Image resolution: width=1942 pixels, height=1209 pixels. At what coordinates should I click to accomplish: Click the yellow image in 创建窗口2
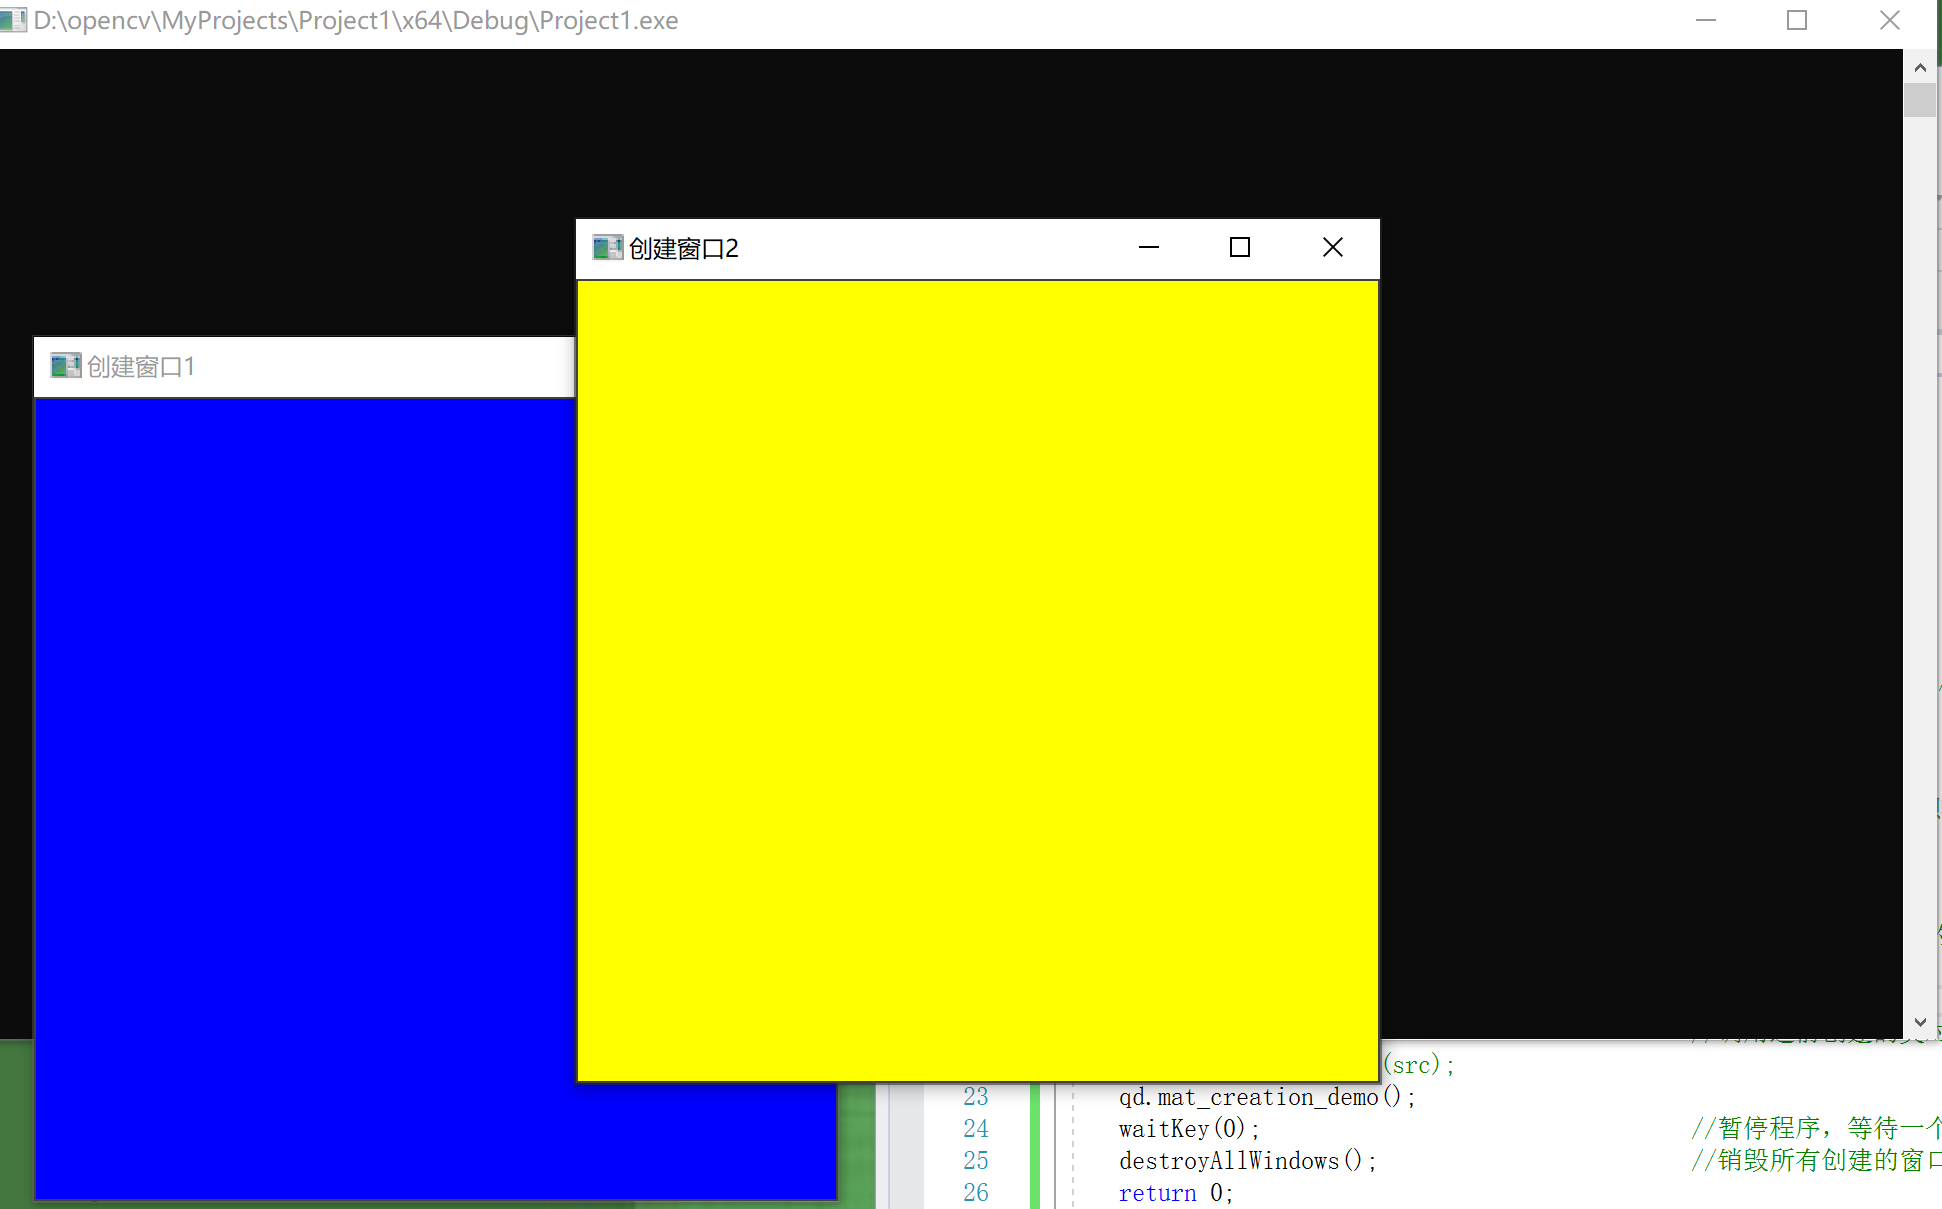978,681
